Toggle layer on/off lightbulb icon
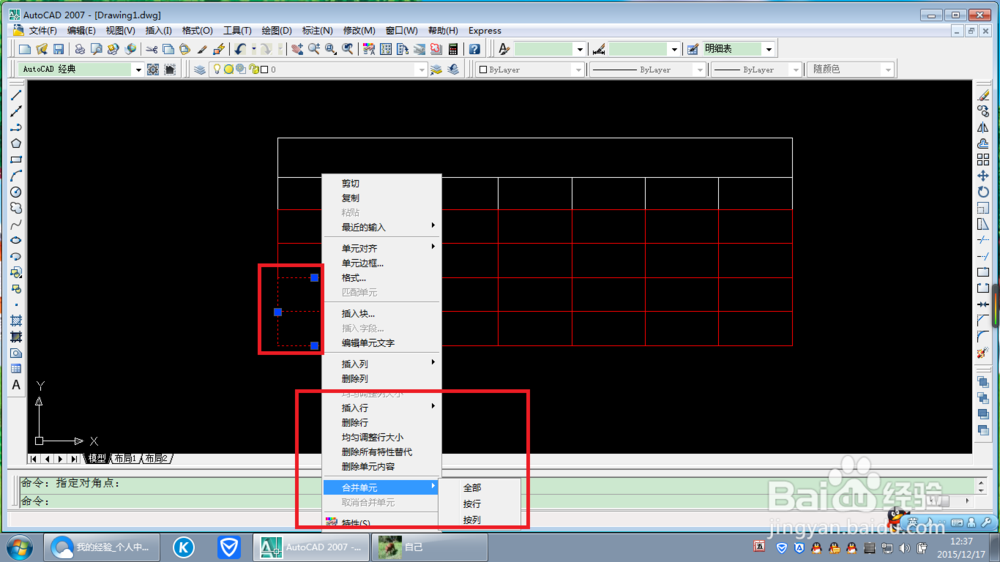Image resolution: width=1000 pixels, height=562 pixels. 217,70
